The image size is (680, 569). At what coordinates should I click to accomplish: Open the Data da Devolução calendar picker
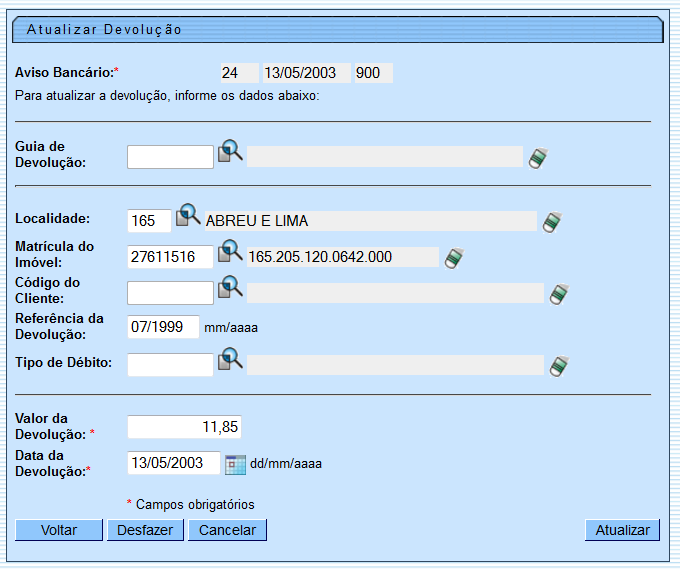tap(235, 463)
